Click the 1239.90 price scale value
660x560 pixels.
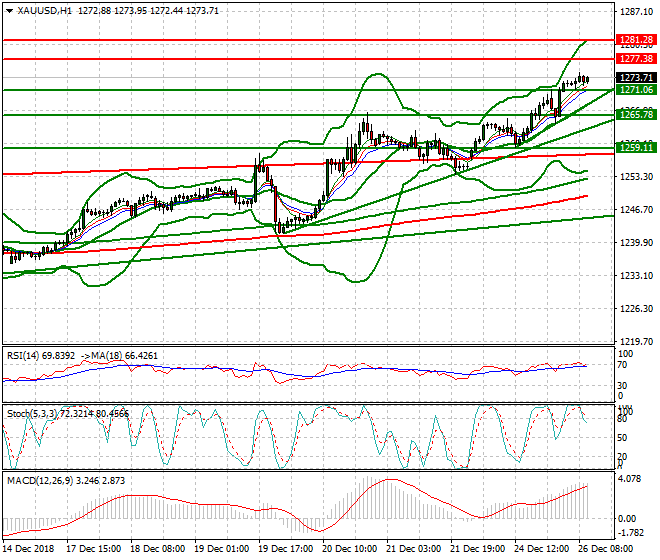pos(637,243)
